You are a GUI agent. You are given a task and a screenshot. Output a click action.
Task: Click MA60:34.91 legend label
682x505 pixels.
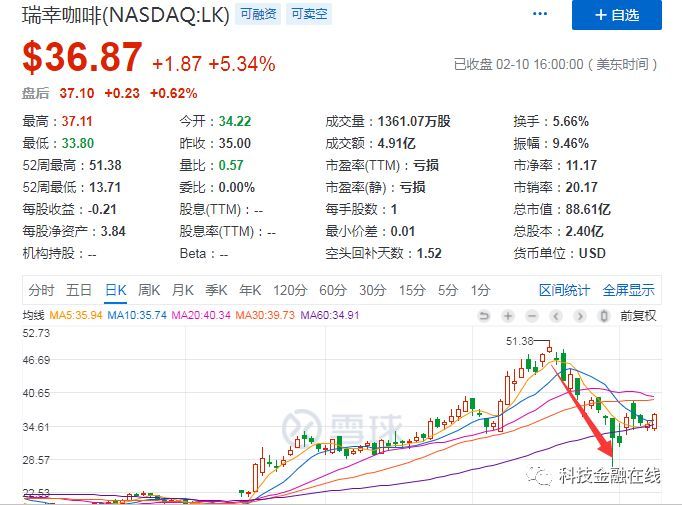(x=330, y=315)
